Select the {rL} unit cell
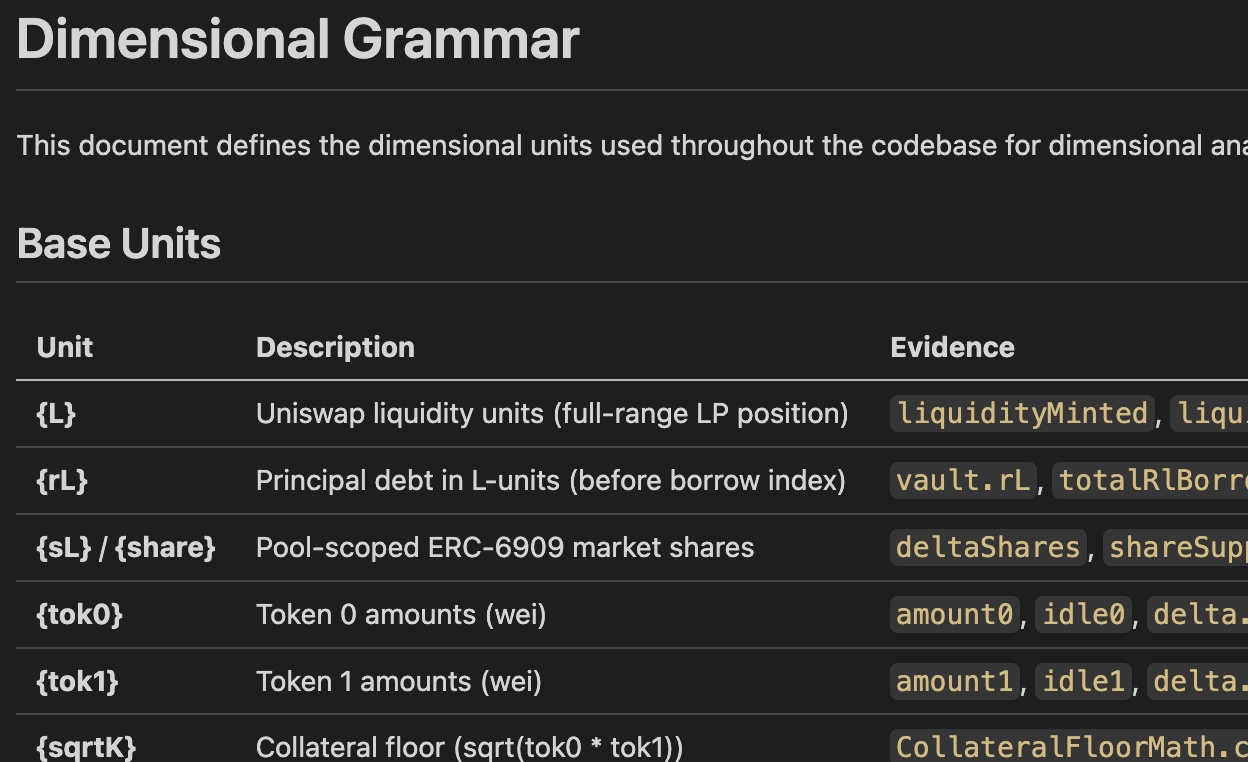The image size is (1248, 762). [x=62, y=481]
